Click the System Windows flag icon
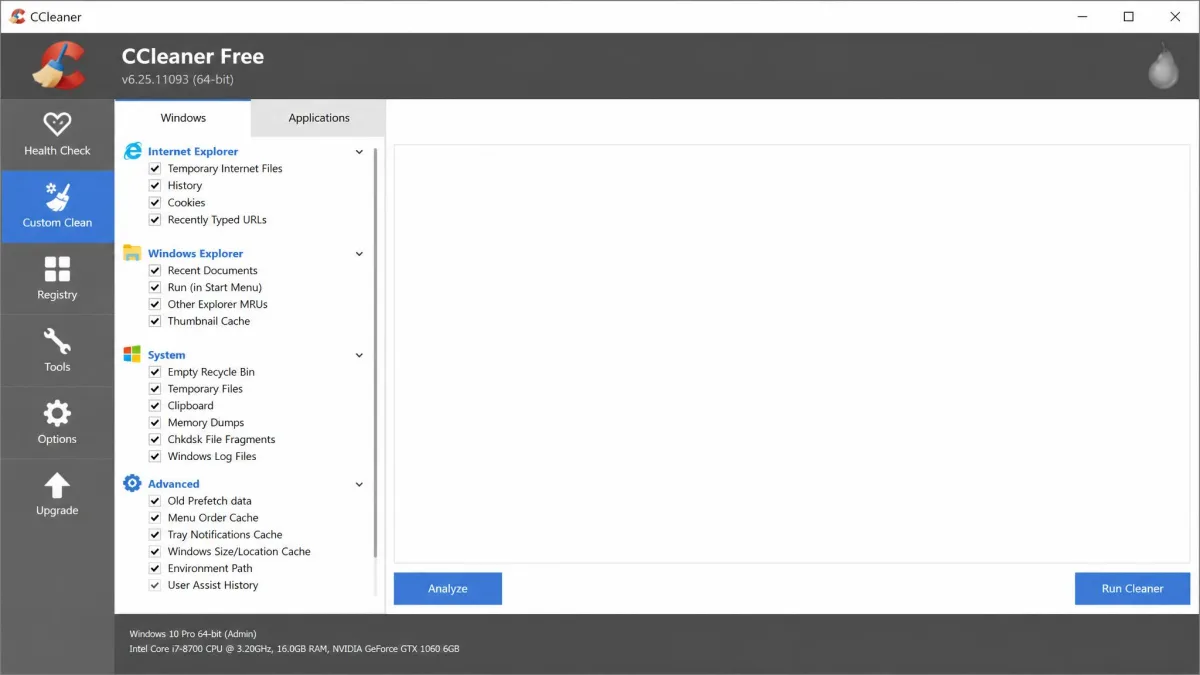 (x=132, y=354)
